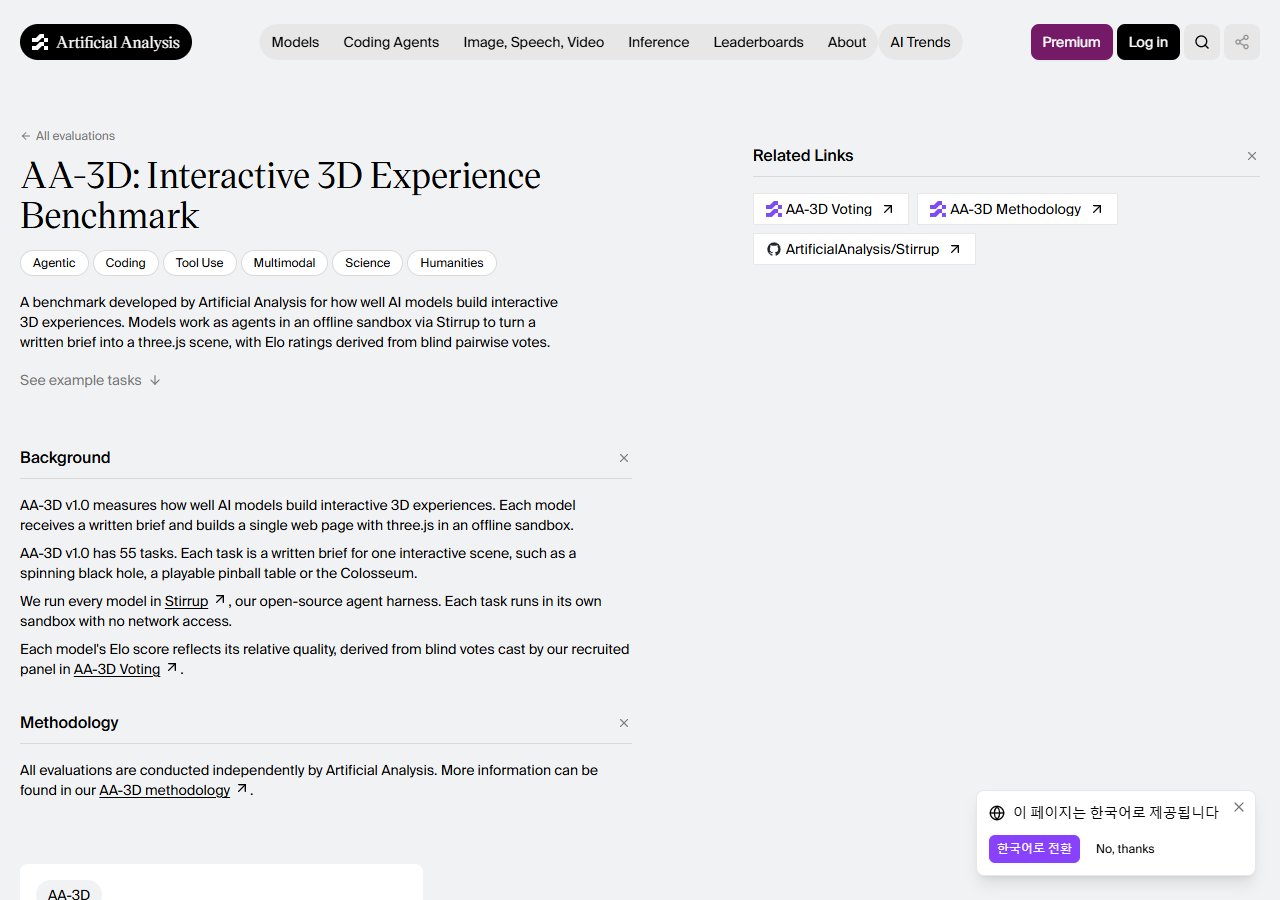Click the Premium button

(x=1071, y=42)
